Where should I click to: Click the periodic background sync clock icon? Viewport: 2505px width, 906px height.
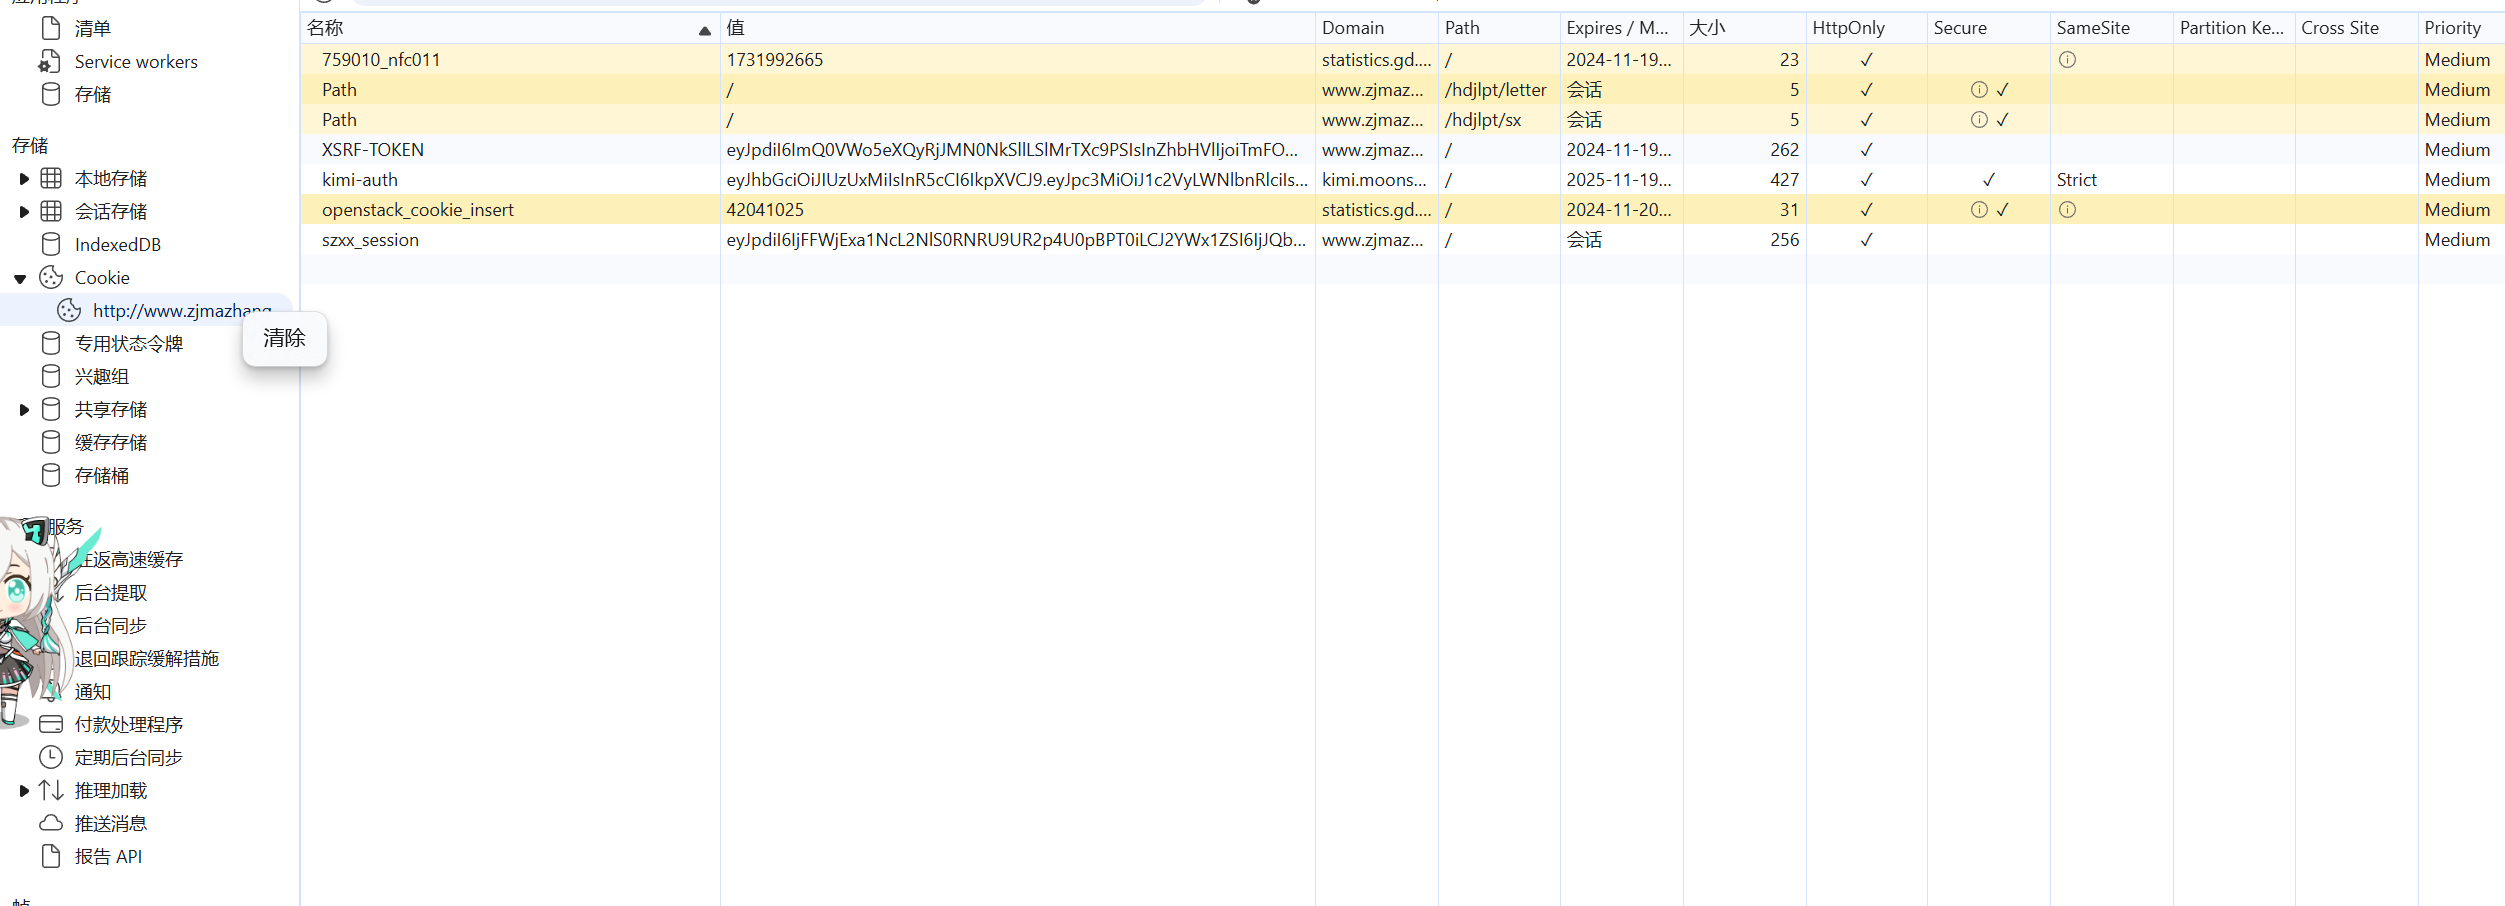[x=51, y=758]
